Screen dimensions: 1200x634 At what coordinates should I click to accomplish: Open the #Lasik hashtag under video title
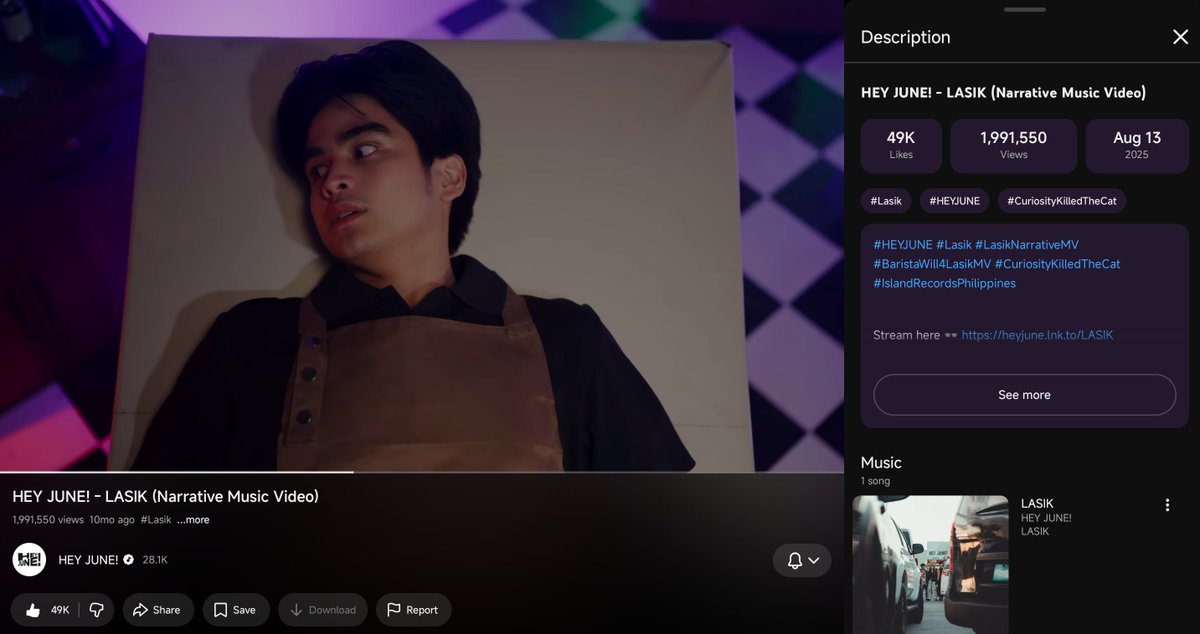click(156, 520)
